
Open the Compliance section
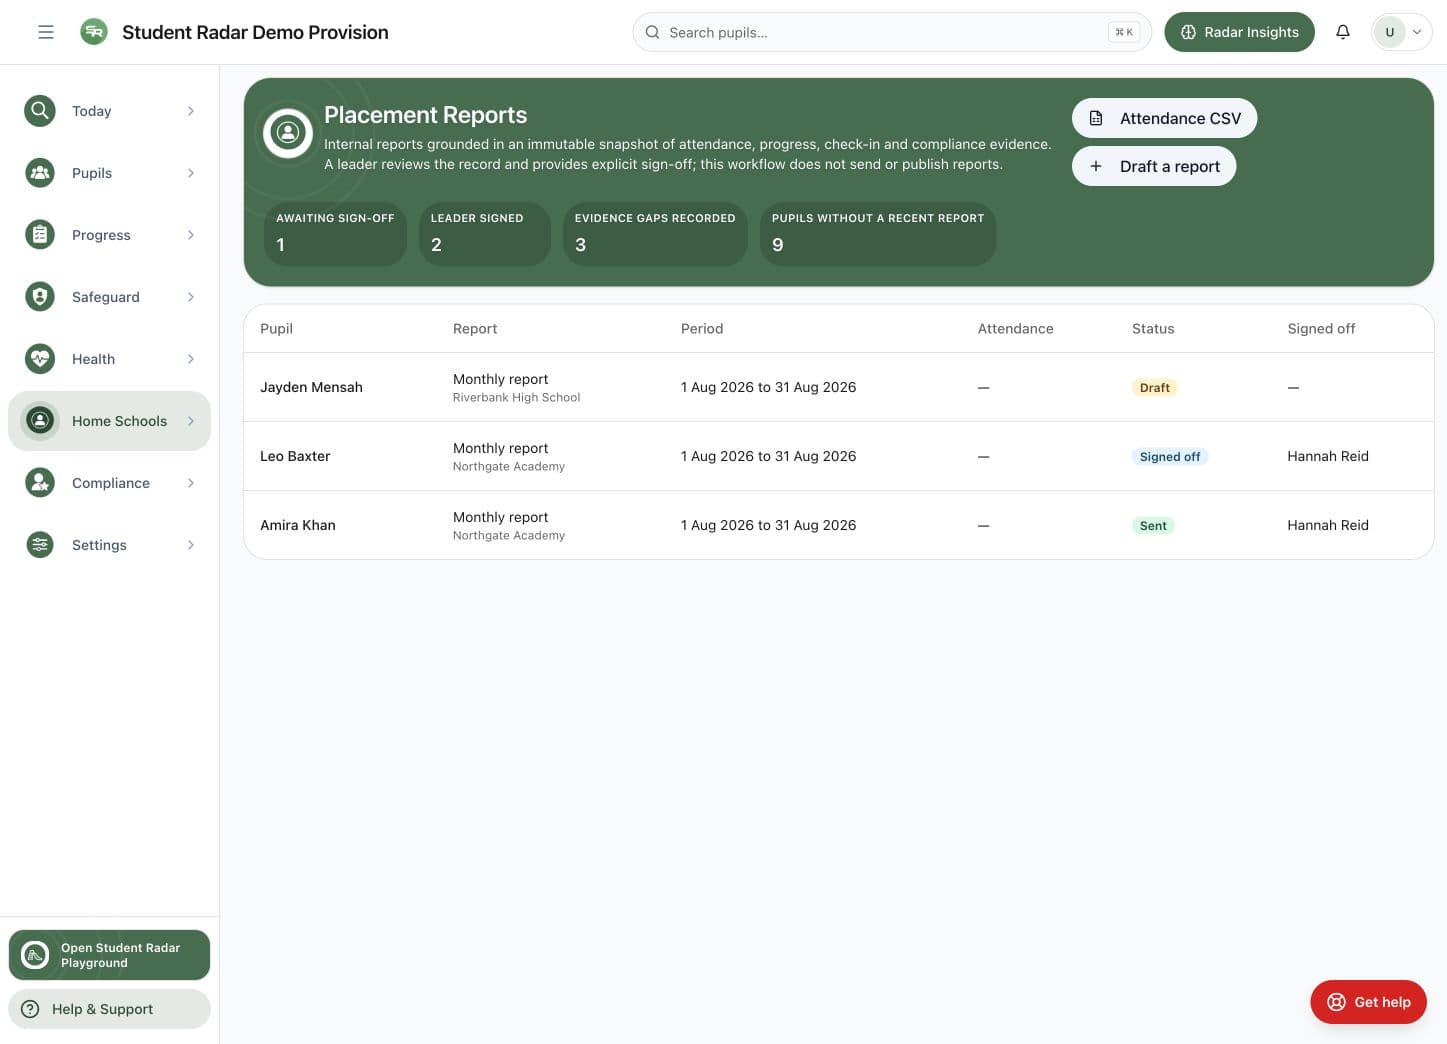tap(109, 483)
